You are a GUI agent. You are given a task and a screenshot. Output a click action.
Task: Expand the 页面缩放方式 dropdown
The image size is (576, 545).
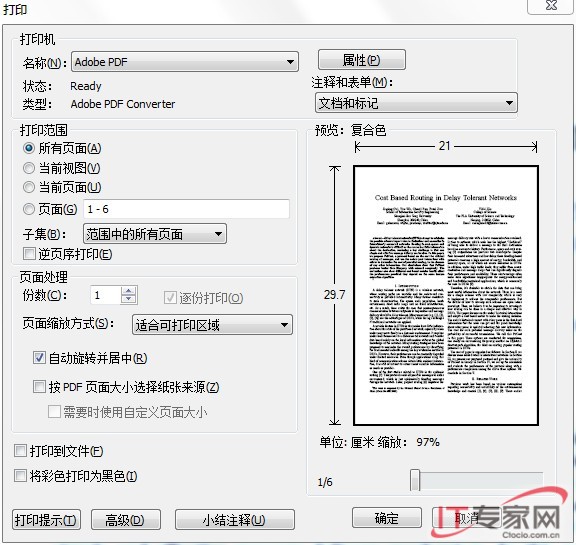point(212,325)
